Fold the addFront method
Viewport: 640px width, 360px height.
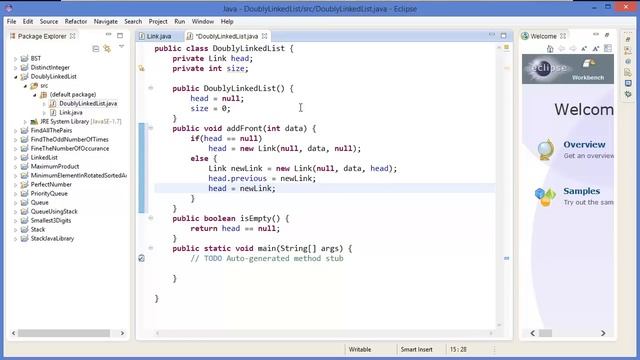coord(151,128)
